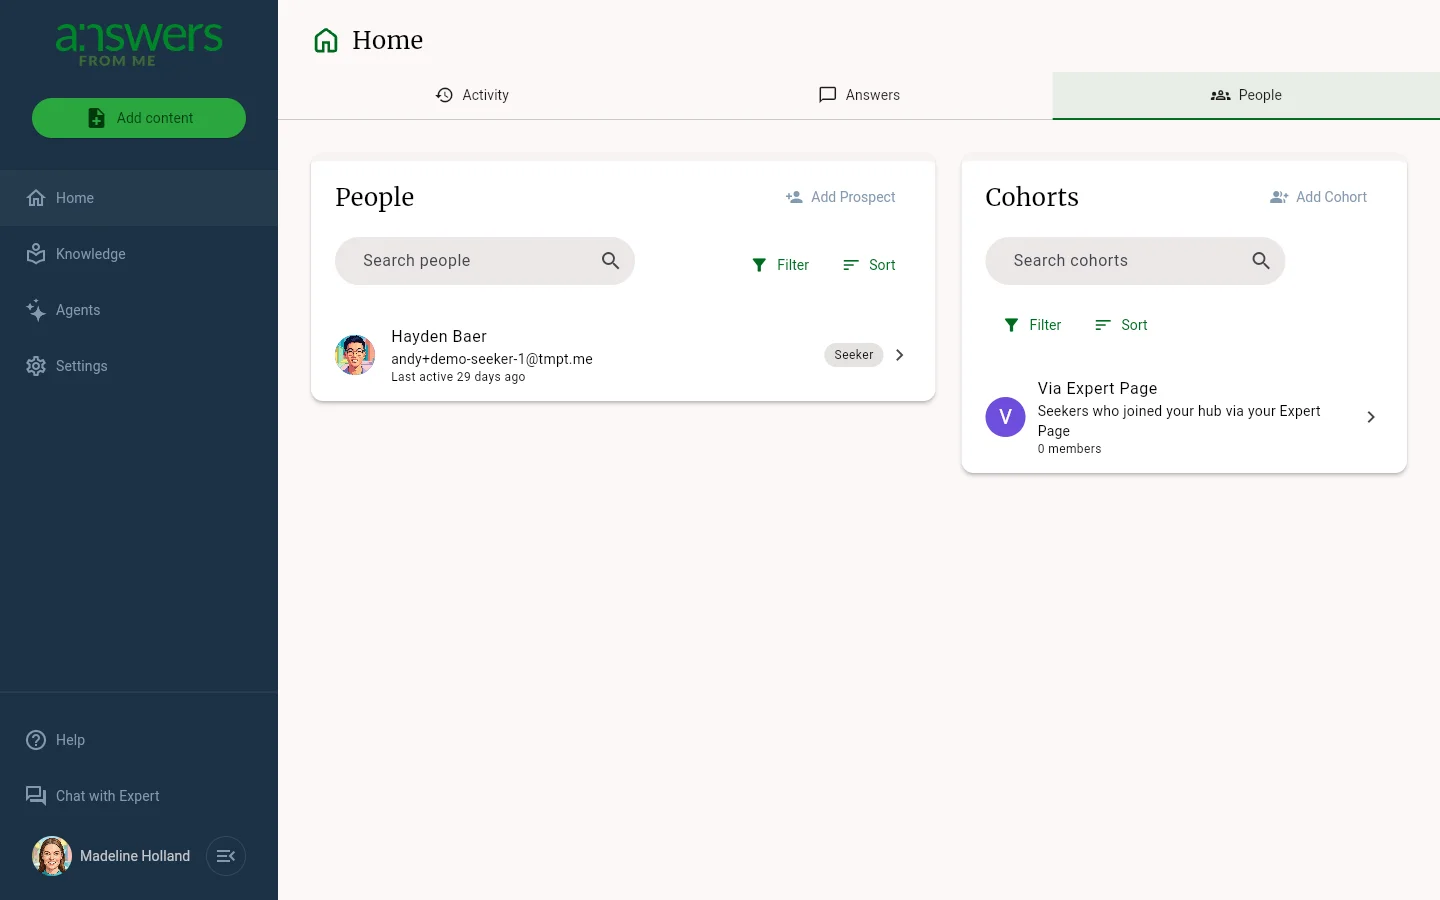The width and height of the screenshot is (1440, 900).
Task: Start Chat with Expert
Action: 139,796
